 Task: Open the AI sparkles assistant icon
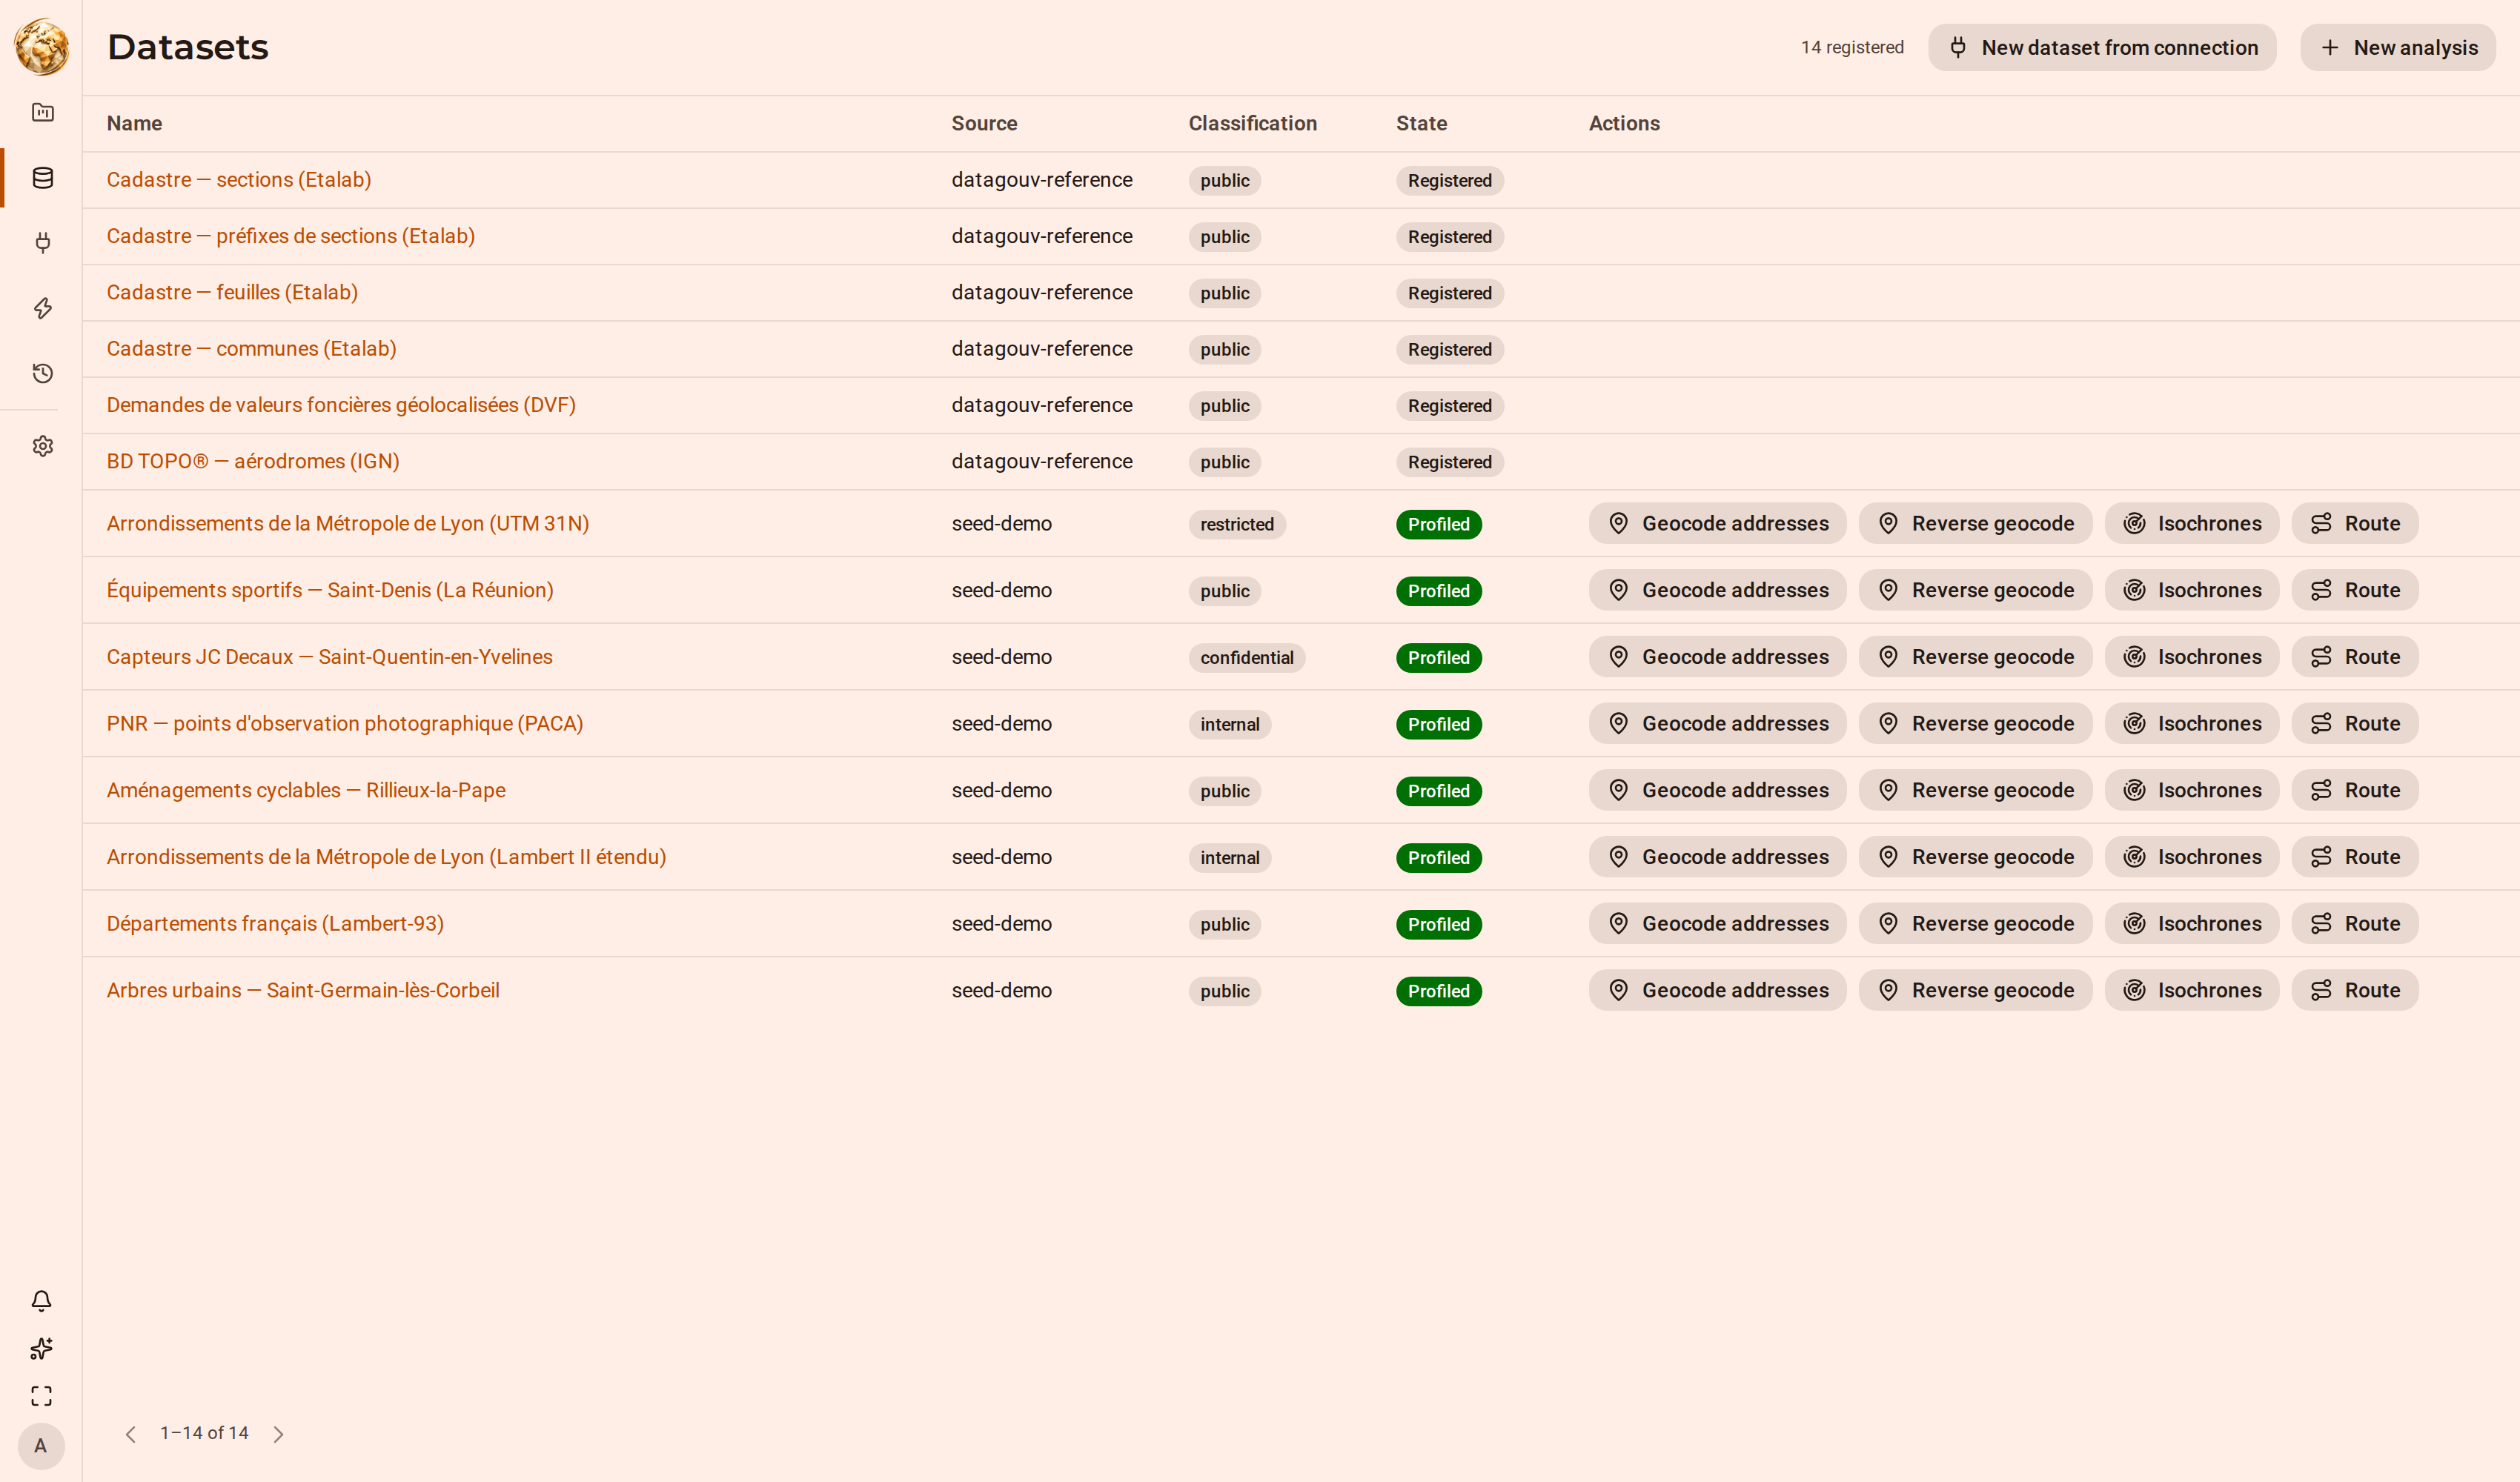point(41,1349)
